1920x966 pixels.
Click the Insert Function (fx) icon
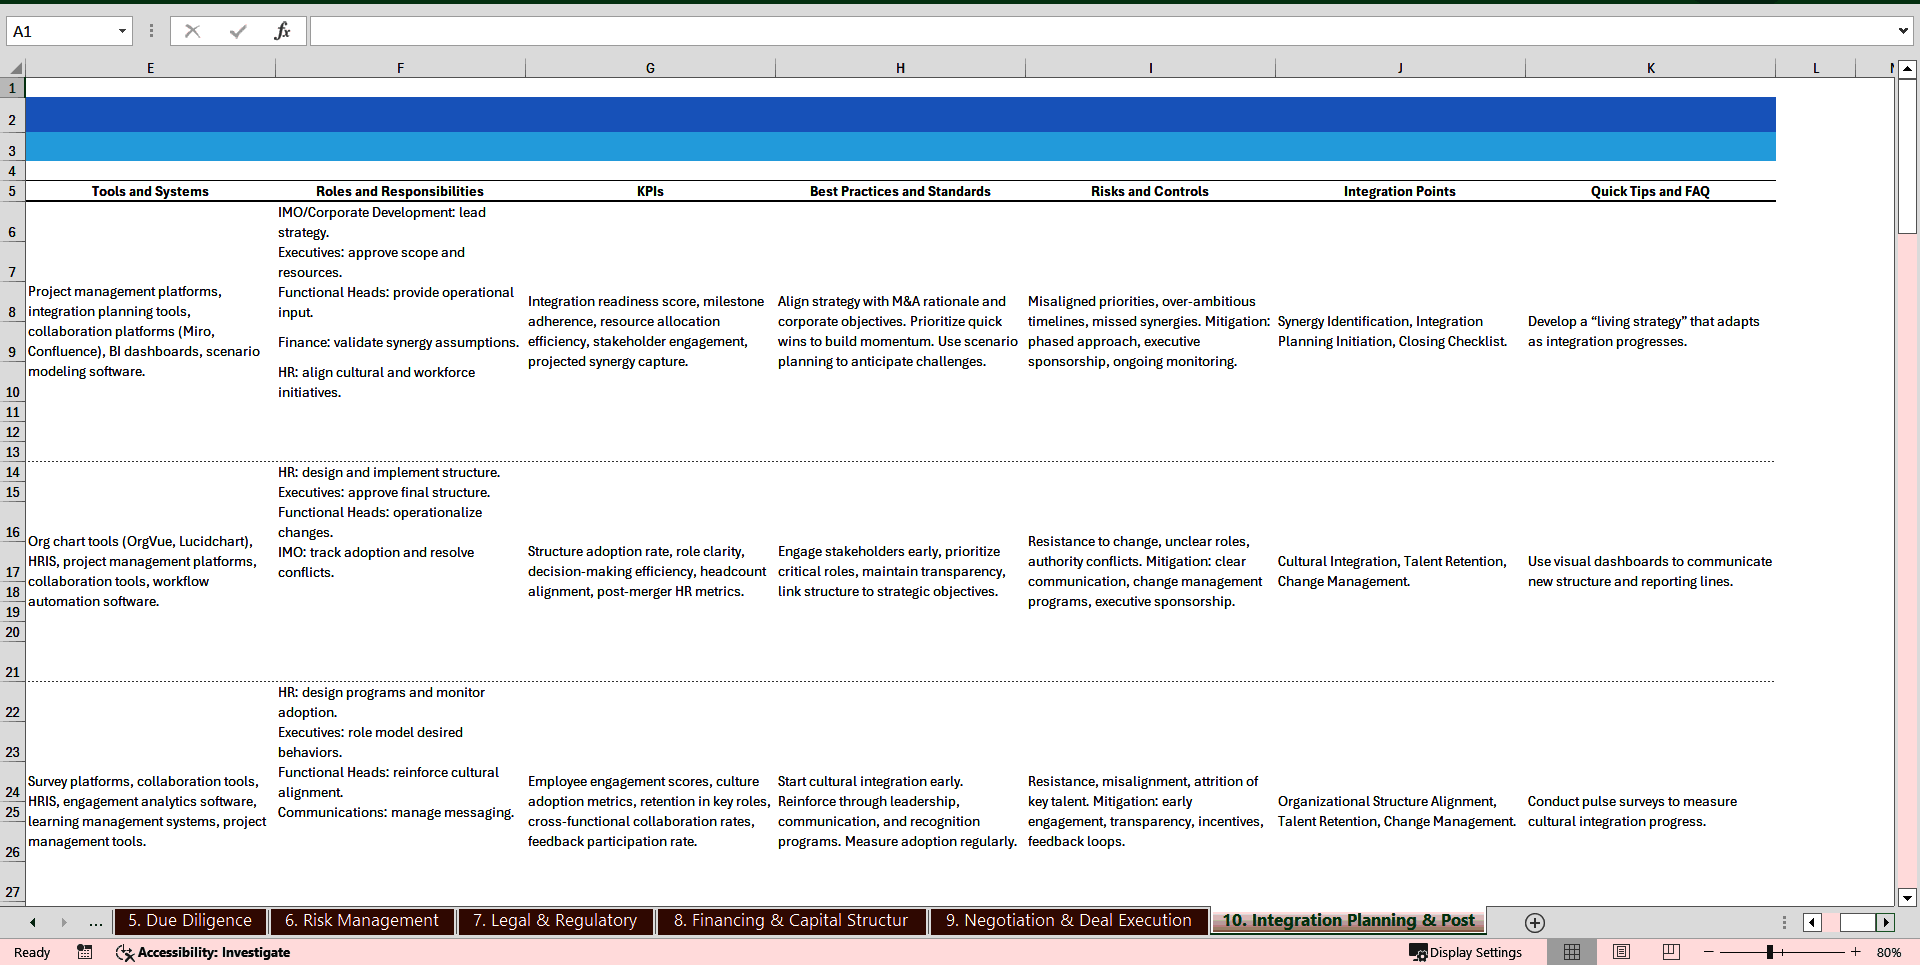[x=283, y=31]
